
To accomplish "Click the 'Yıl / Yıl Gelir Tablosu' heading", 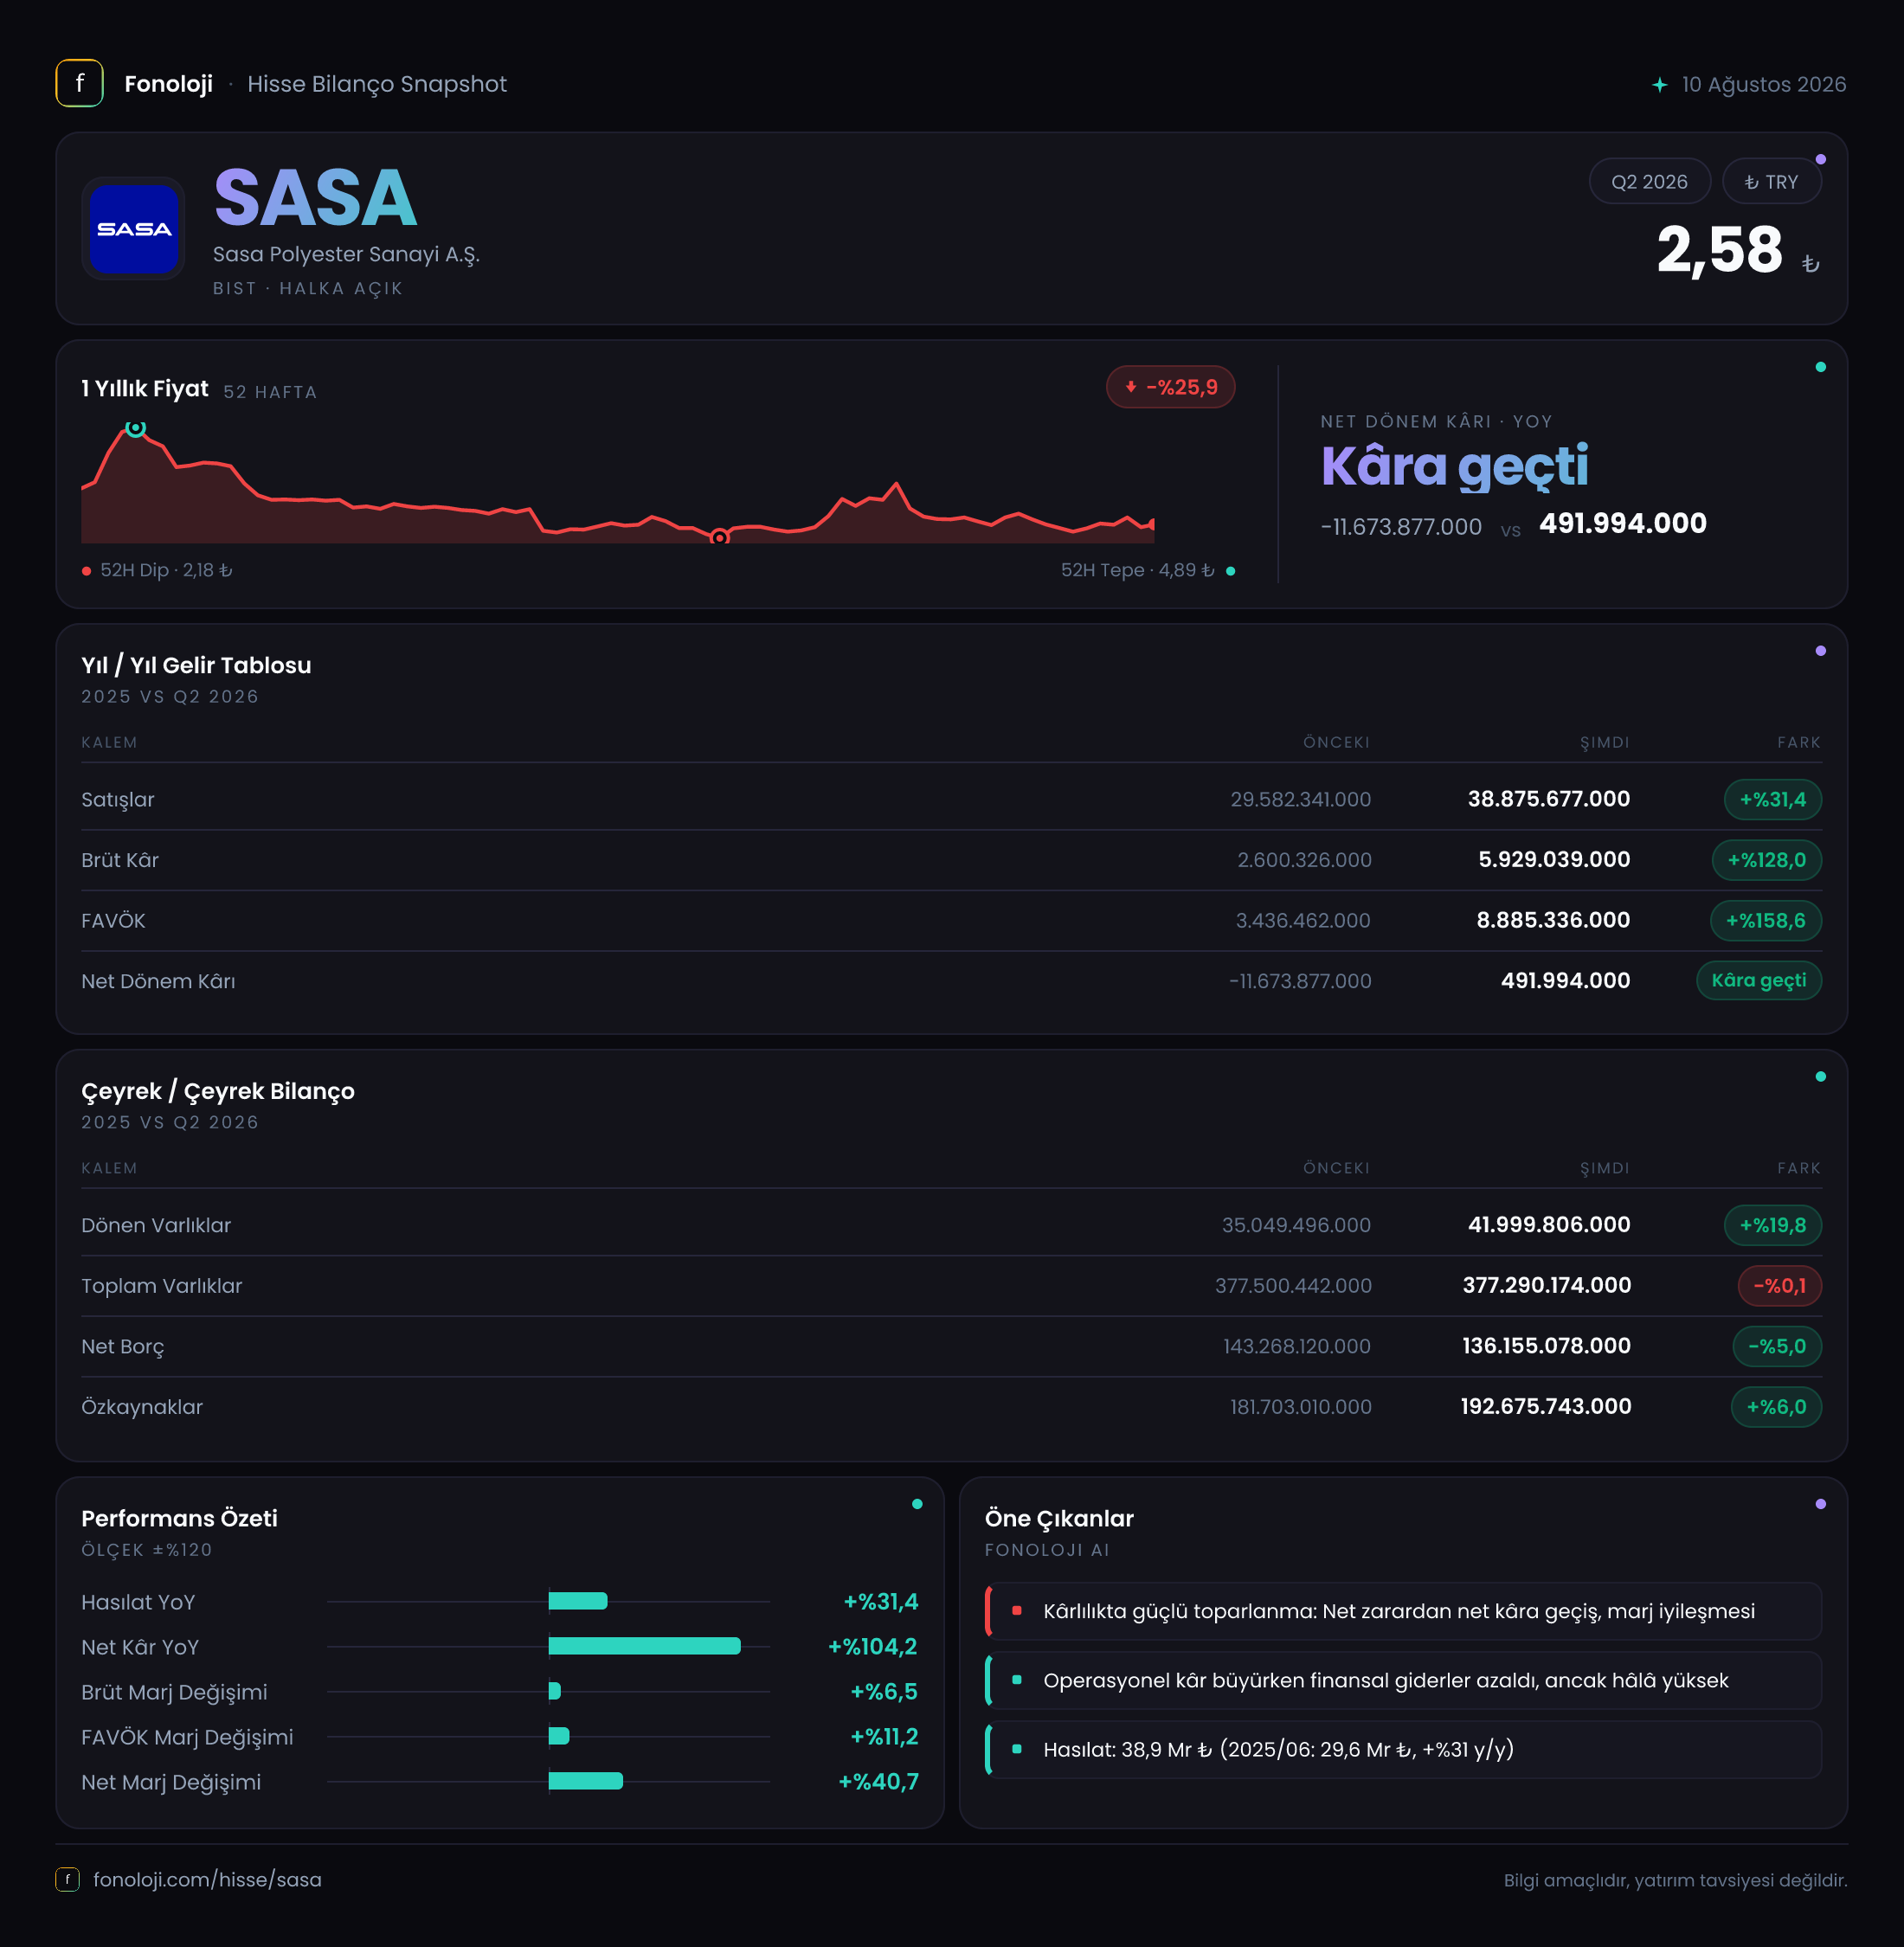I will coord(196,666).
